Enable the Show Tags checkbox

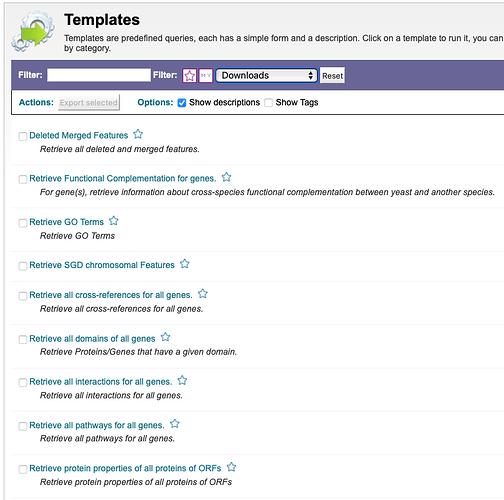point(268,103)
